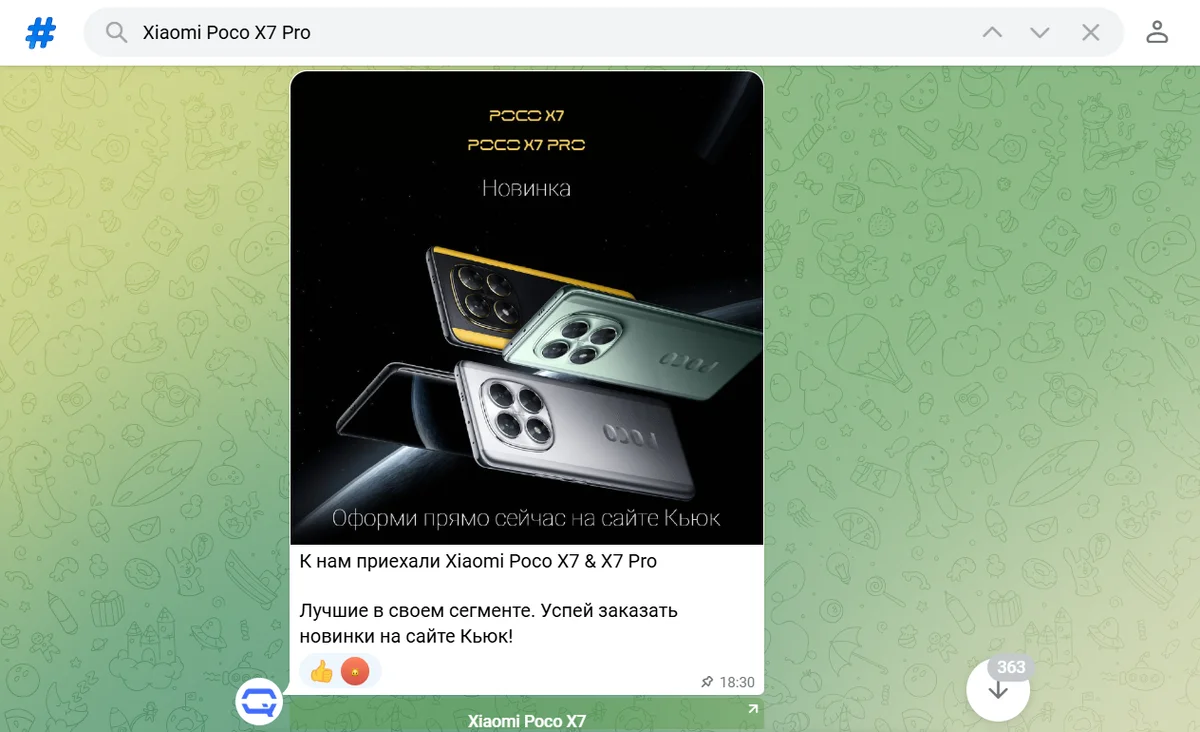Open the Poco X7 promo image
The width and height of the screenshot is (1200, 732).
pos(527,308)
